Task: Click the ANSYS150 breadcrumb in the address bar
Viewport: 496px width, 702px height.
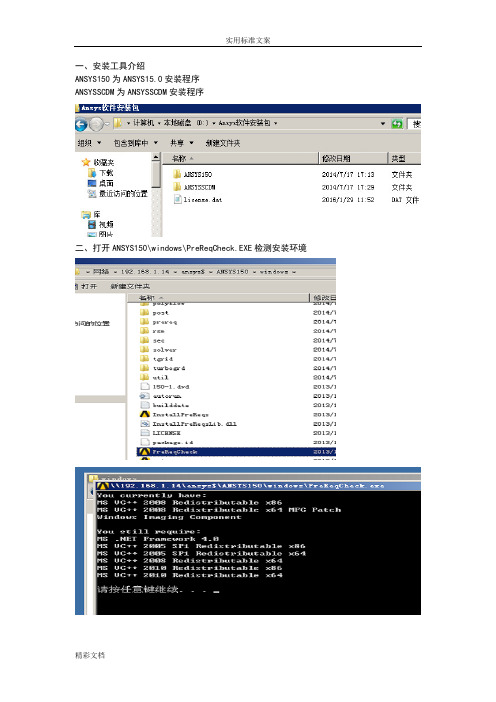Action: tap(232, 272)
